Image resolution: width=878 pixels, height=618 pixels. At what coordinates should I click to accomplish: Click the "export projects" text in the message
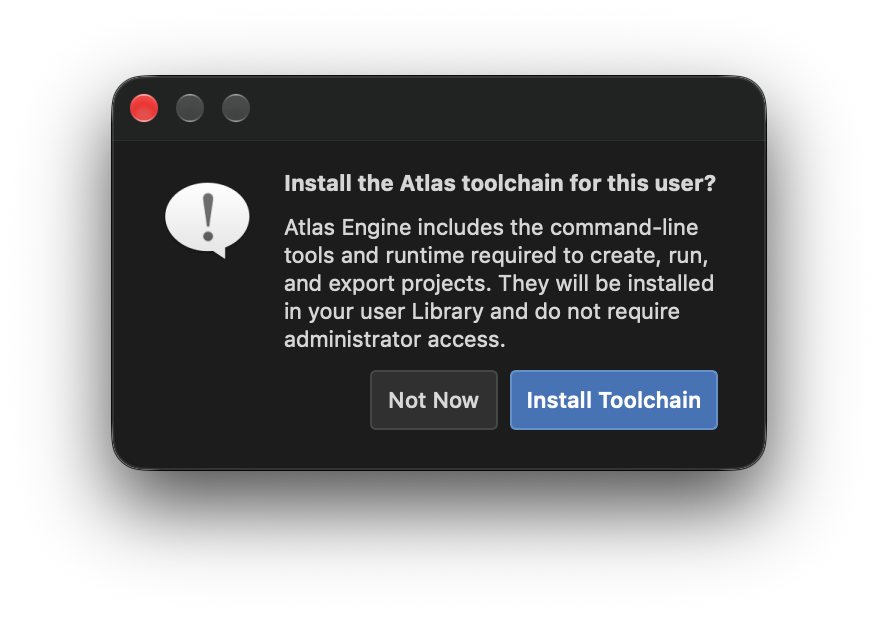(x=407, y=283)
